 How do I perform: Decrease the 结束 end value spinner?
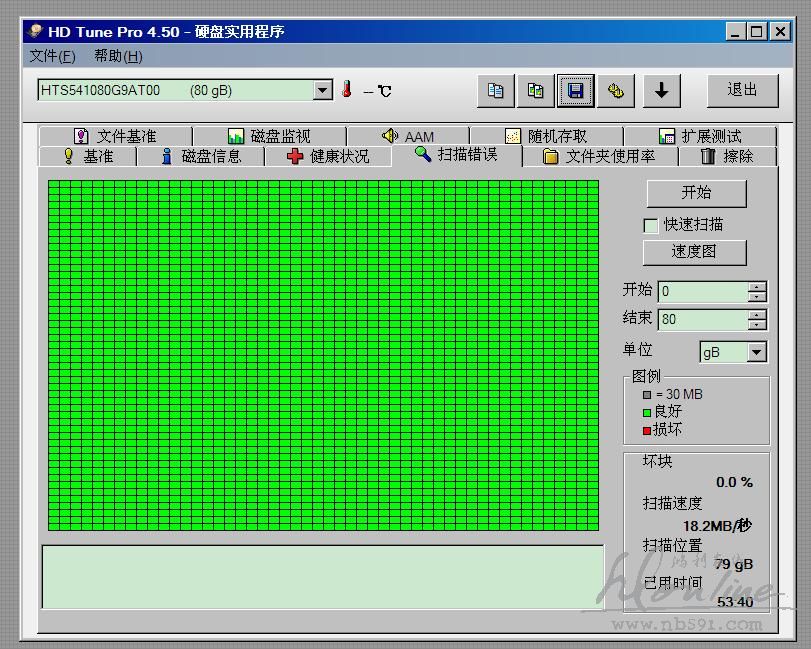coord(757,325)
